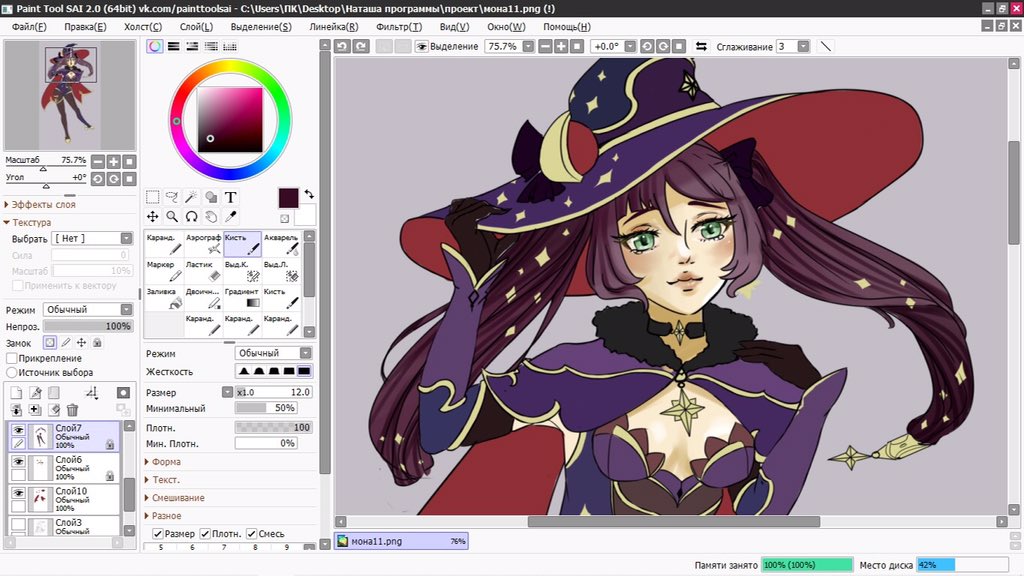
Task: Choose the Выд.К. selection pen tool
Action: click(x=242, y=271)
